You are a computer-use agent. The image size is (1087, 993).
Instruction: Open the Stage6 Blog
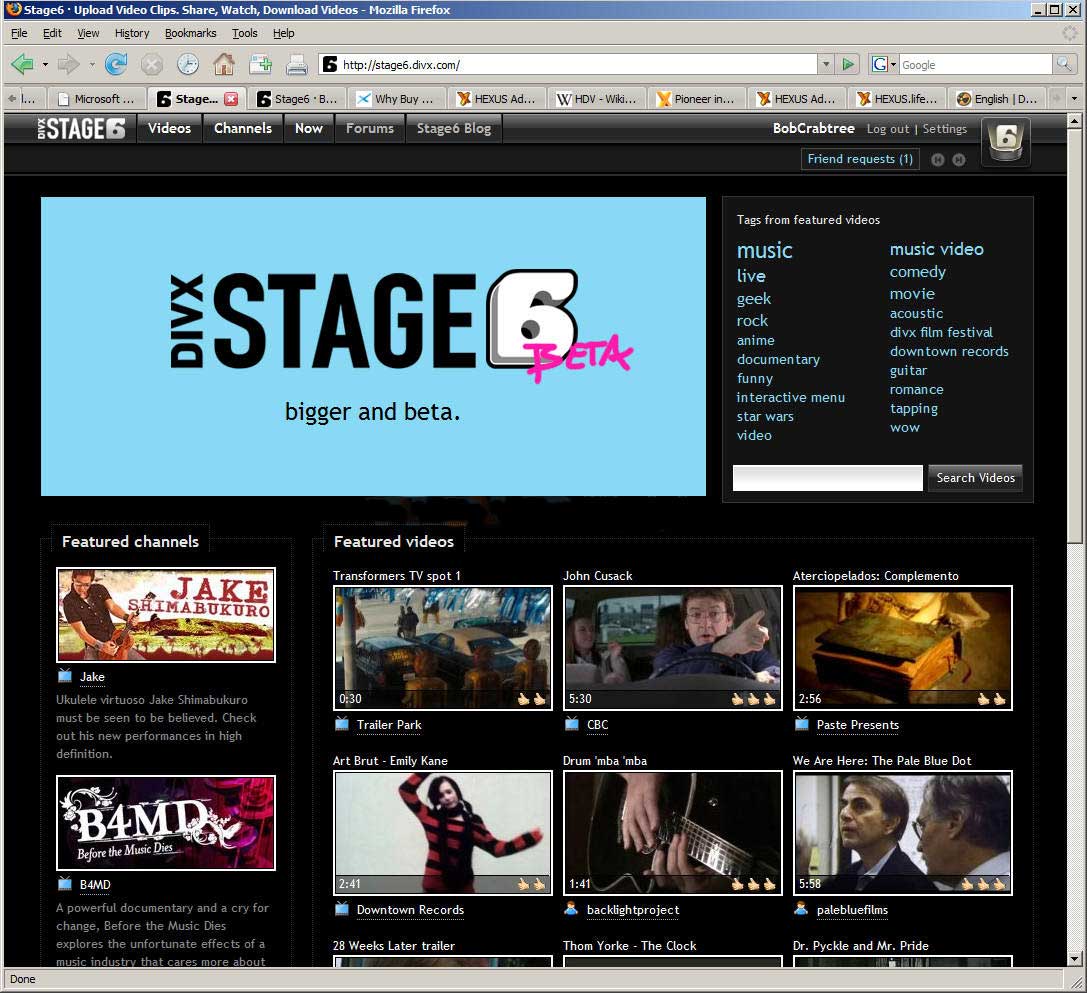pyautogui.click(x=454, y=128)
